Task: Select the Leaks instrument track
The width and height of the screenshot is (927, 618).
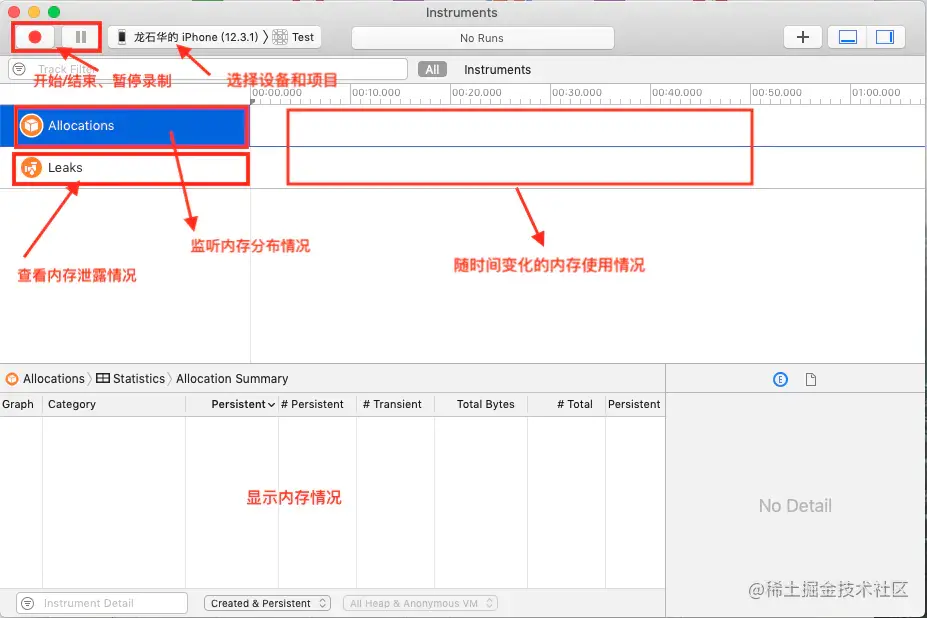Action: (125, 168)
